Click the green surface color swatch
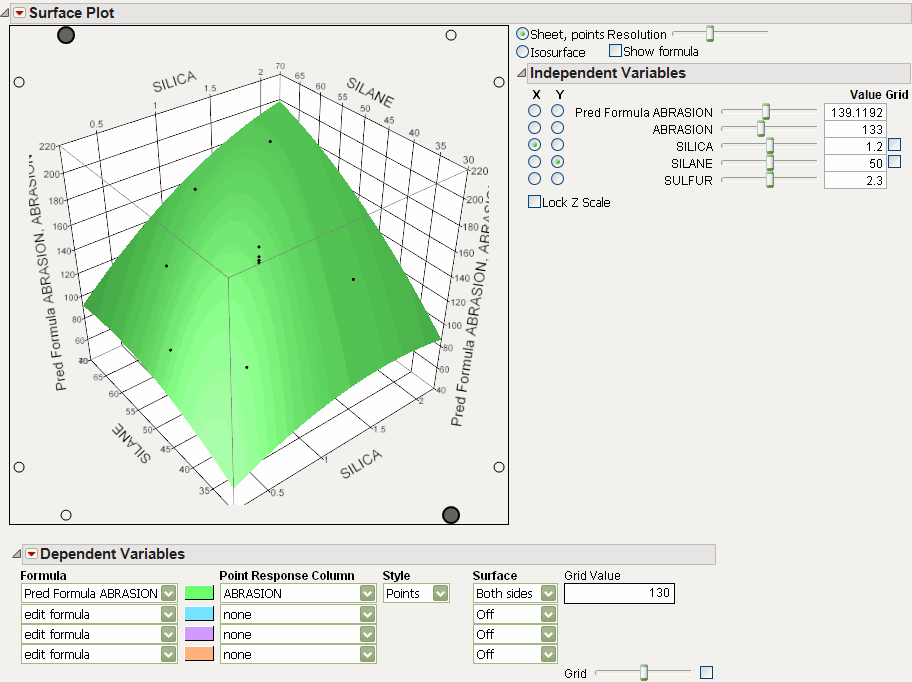 point(200,594)
